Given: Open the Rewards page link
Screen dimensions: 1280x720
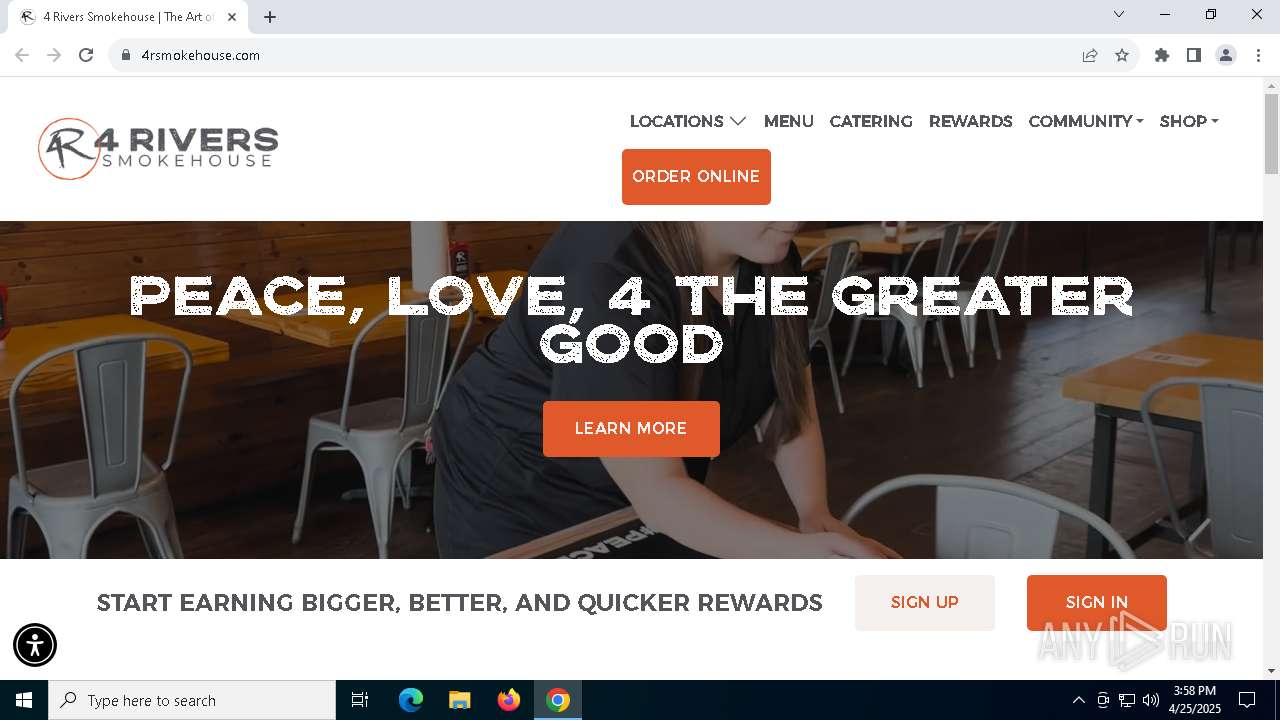Looking at the screenshot, I should click(971, 121).
